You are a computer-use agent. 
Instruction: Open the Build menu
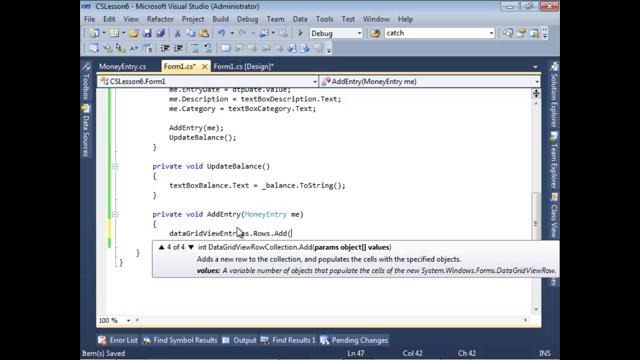pos(220,19)
